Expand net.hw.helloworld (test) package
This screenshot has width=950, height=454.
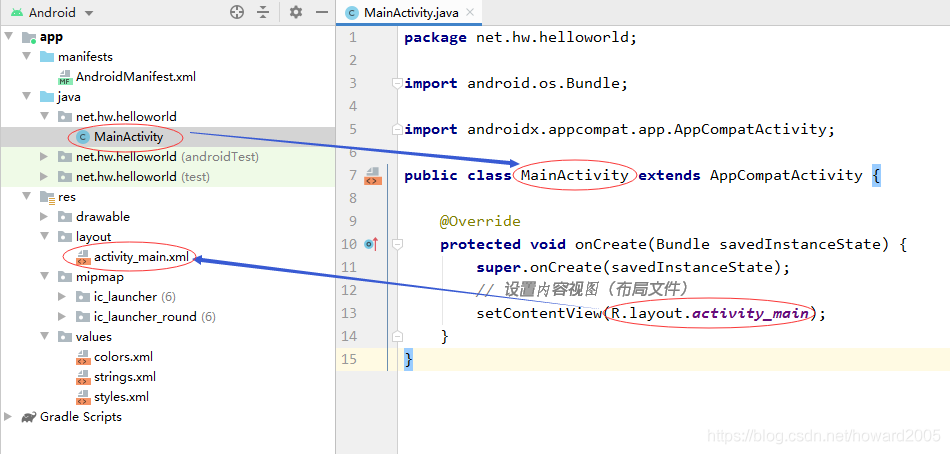(44, 177)
